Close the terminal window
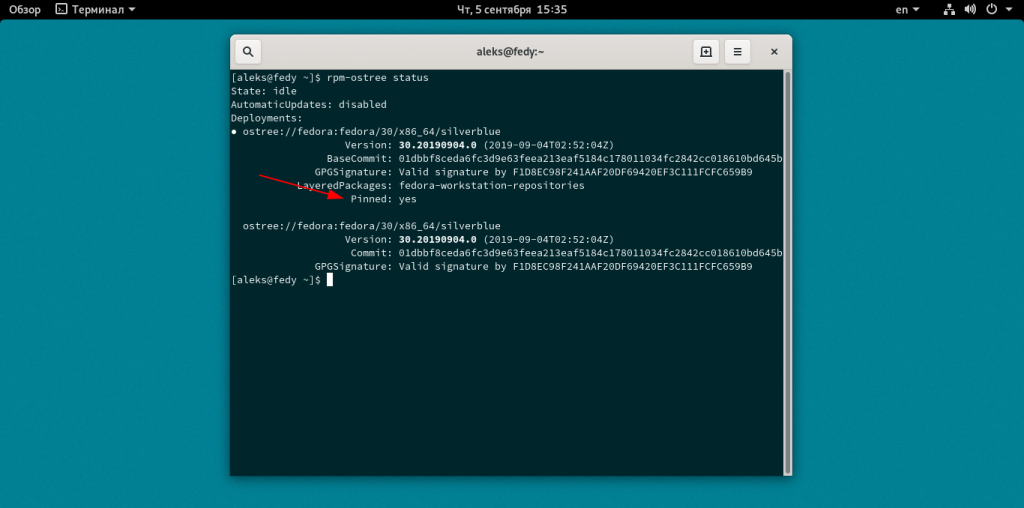Screen dimensions: 1024x508 click(773, 52)
